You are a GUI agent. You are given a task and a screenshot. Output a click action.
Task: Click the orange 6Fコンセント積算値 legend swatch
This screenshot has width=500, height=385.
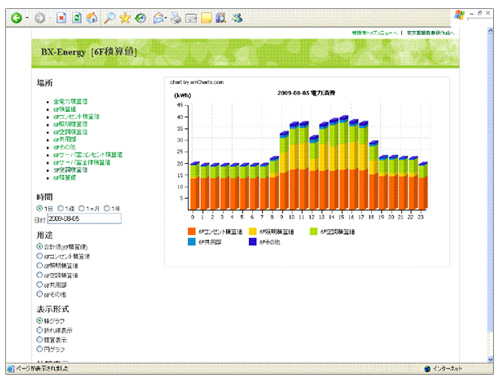click(x=192, y=231)
